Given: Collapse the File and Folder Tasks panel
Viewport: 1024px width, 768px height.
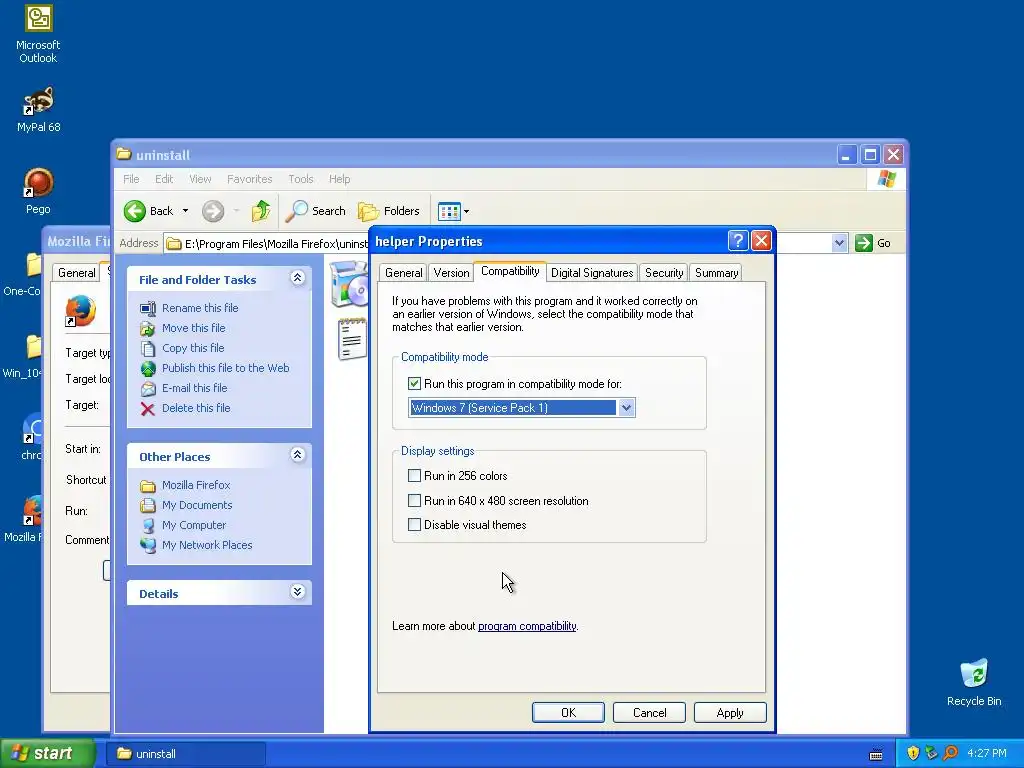Looking at the screenshot, I should coord(297,278).
